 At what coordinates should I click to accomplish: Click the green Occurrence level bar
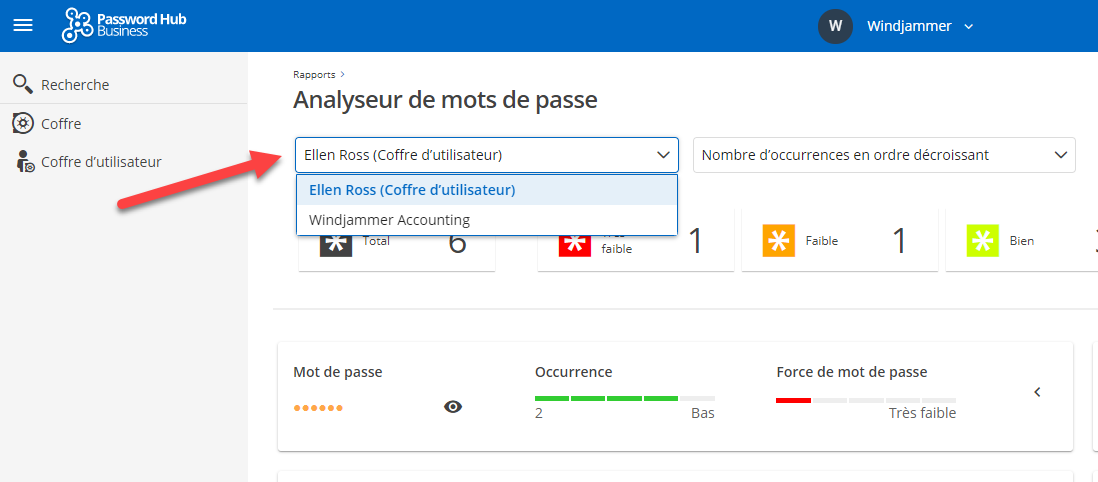pos(606,398)
